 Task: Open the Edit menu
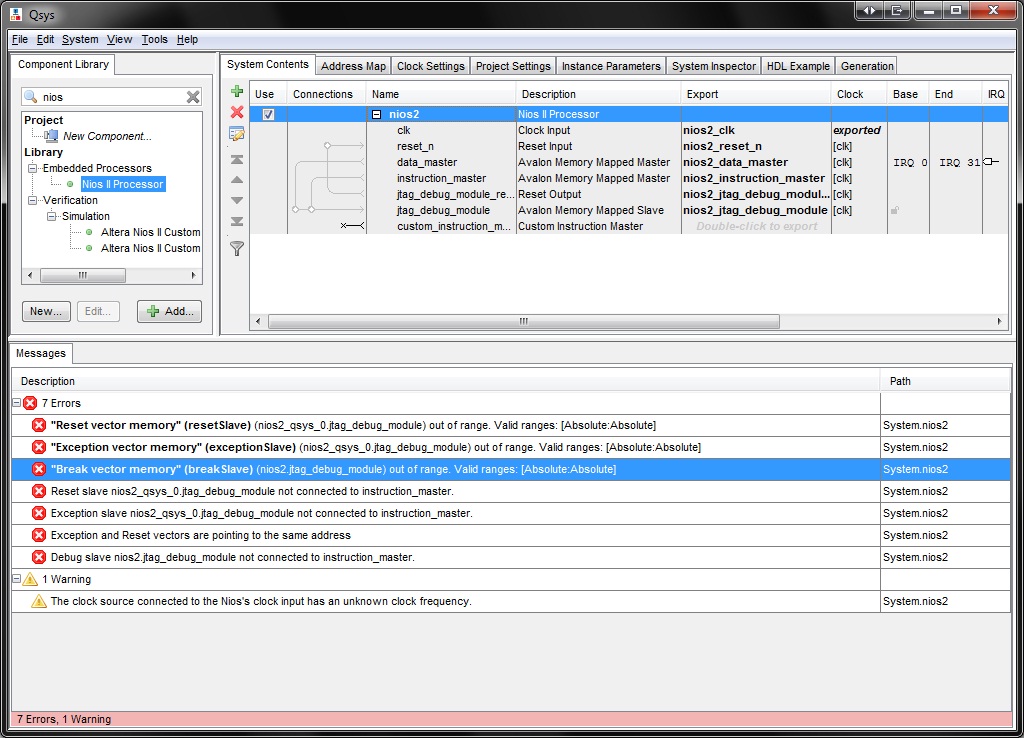[x=45, y=39]
